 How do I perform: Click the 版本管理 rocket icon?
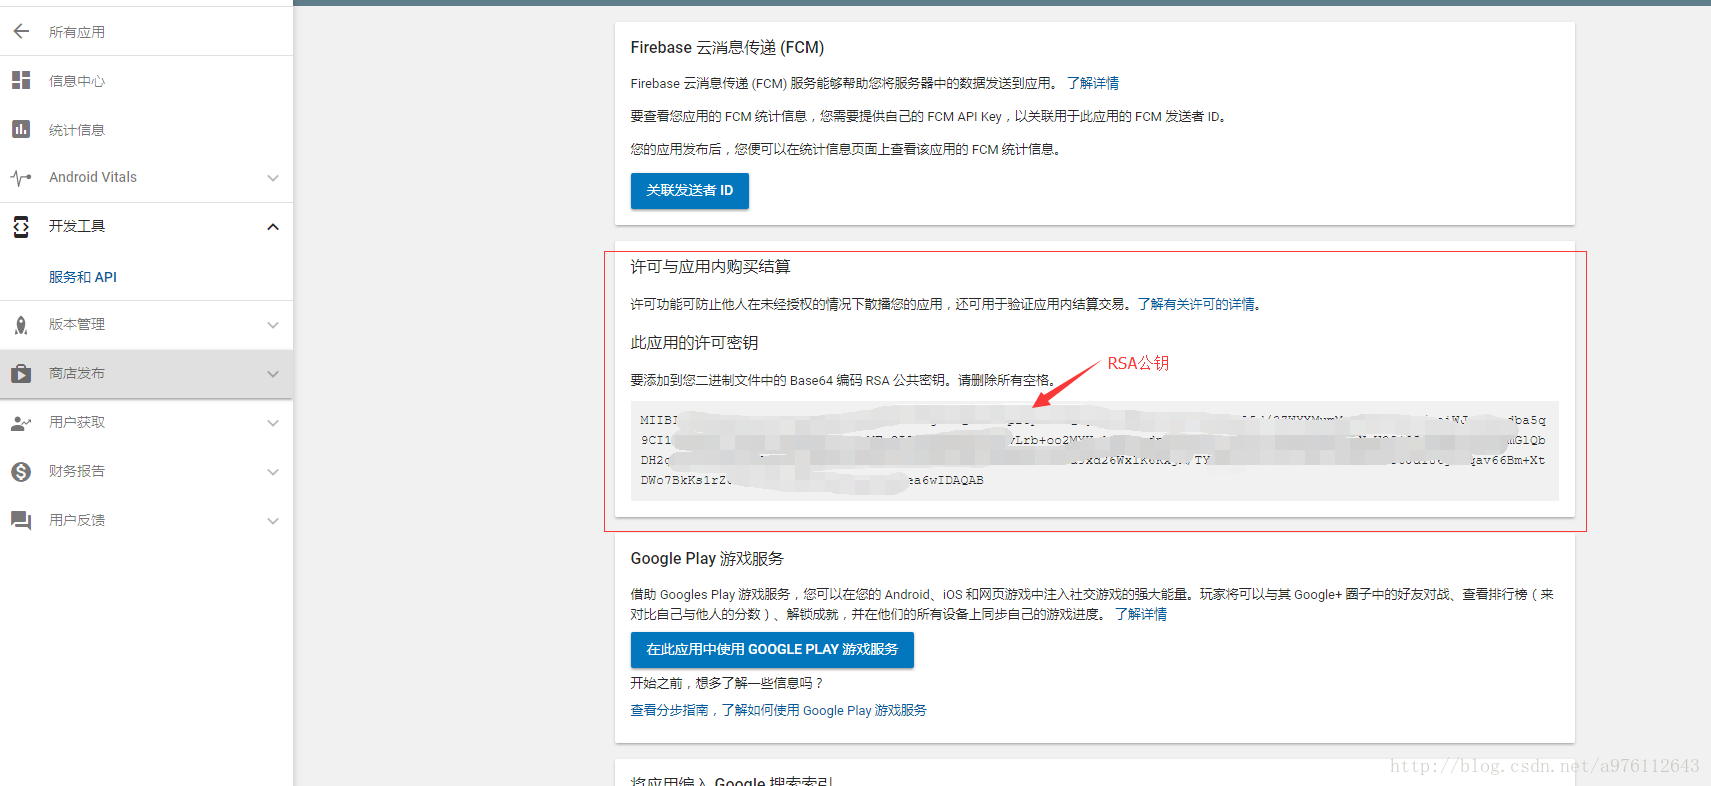(21, 325)
